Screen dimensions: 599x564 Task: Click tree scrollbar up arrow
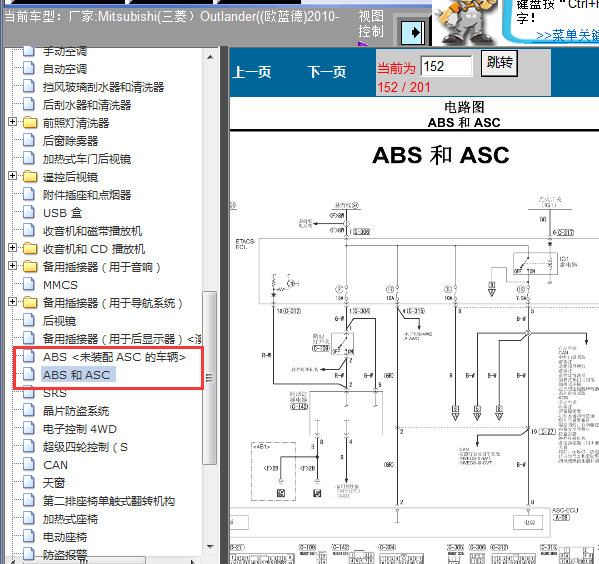[210, 57]
